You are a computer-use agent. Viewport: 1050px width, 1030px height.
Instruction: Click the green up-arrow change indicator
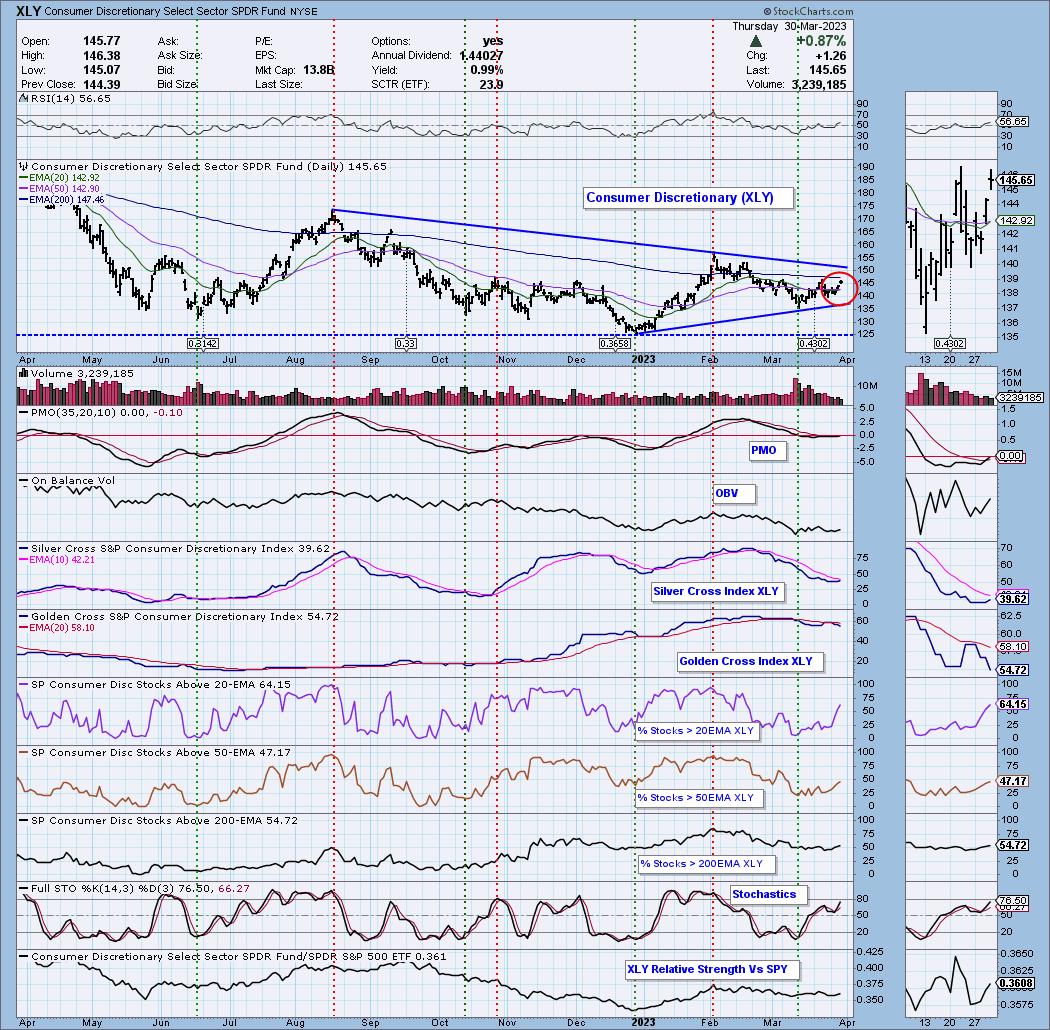coord(755,42)
